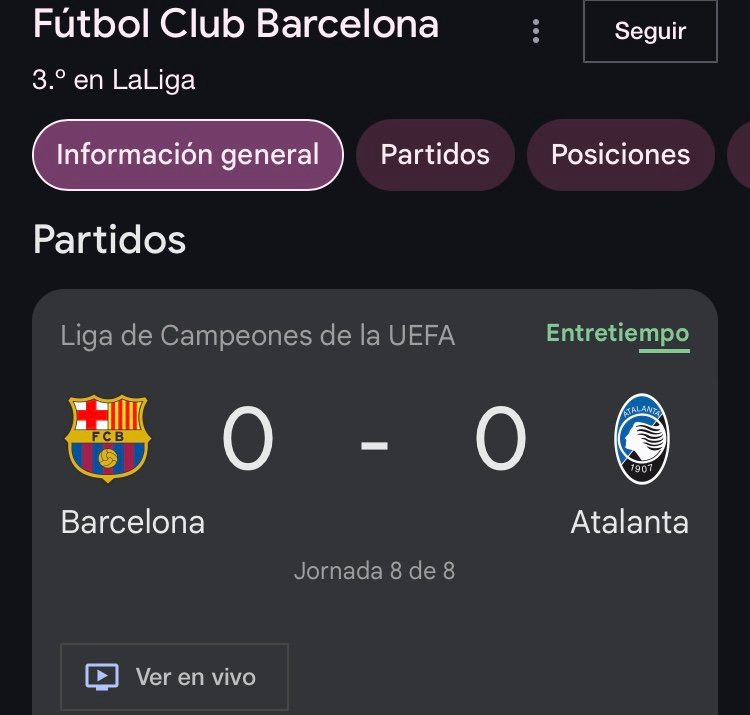Click Barcelona's score of zero
This screenshot has width=750, height=715.
click(x=248, y=438)
